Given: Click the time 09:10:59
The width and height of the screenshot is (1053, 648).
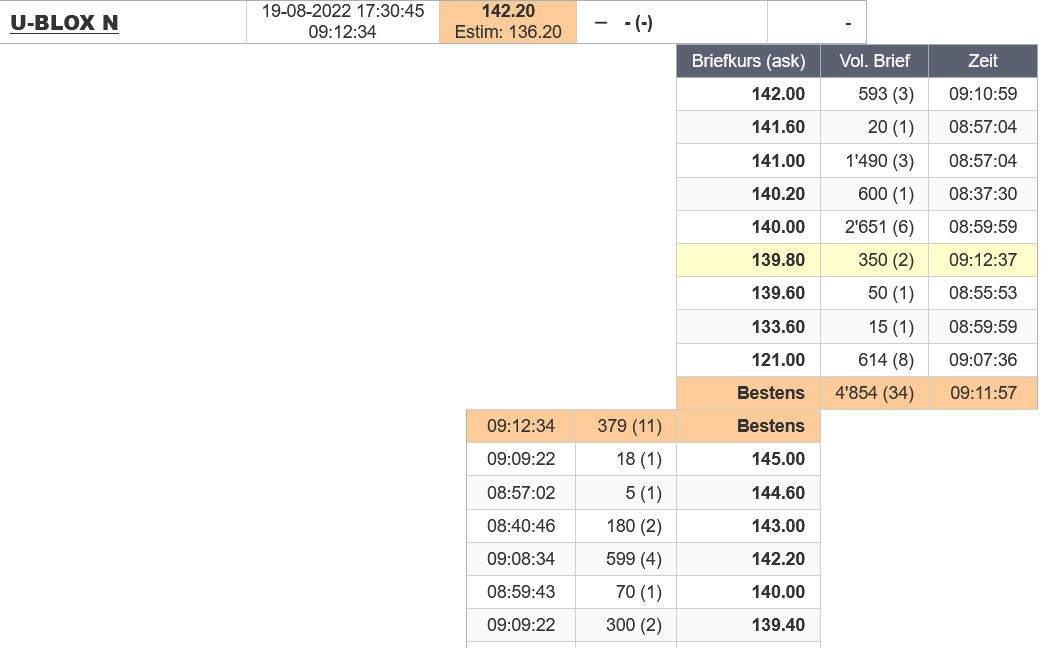Looking at the screenshot, I should pyautogui.click(x=982, y=94).
